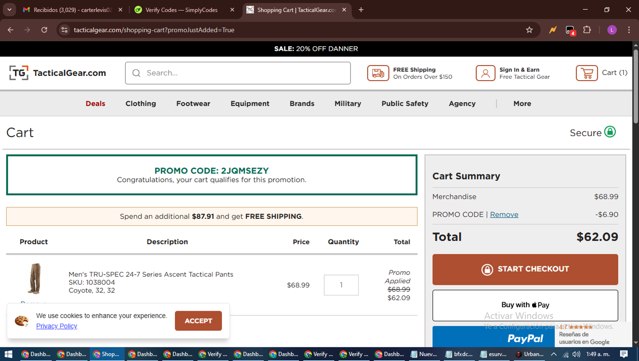This screenshot has width=639, height=361.
Task: Close the Gmail Recibidos tab
Action: (x=120, y=10)
